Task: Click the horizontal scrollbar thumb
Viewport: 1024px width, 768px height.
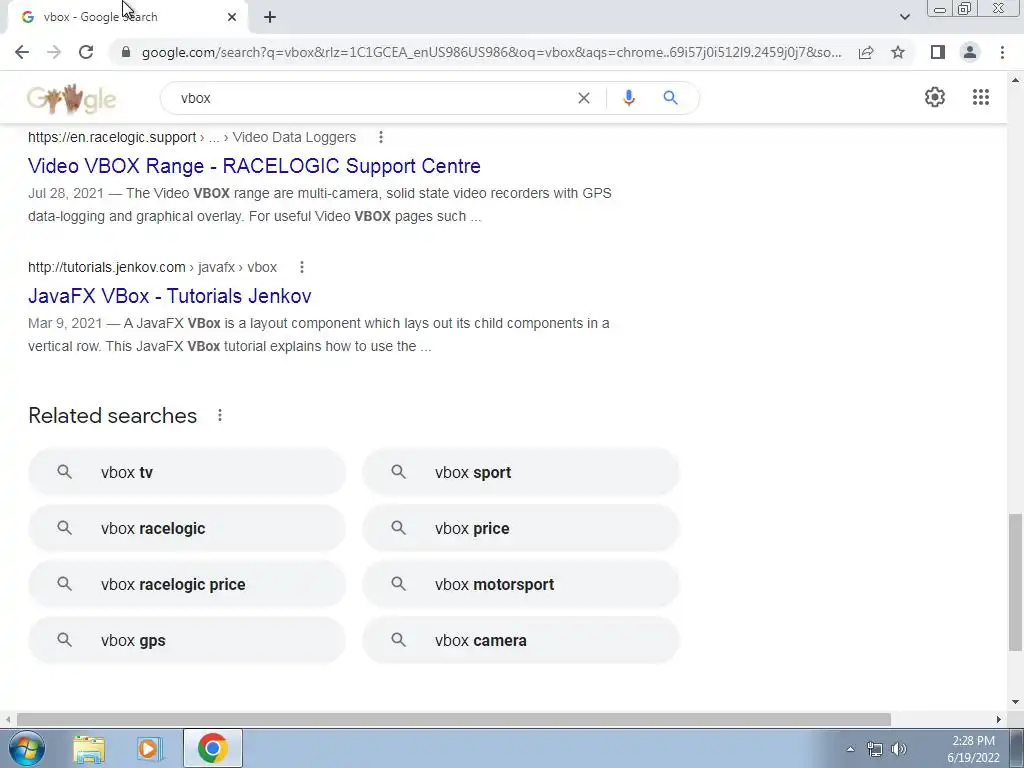Action: [453, 719]
